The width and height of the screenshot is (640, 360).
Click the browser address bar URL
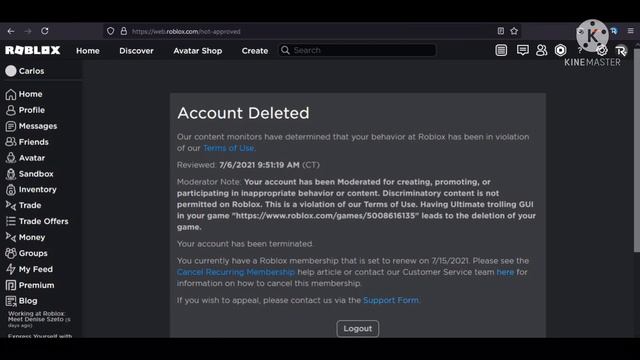pos(186,31)
